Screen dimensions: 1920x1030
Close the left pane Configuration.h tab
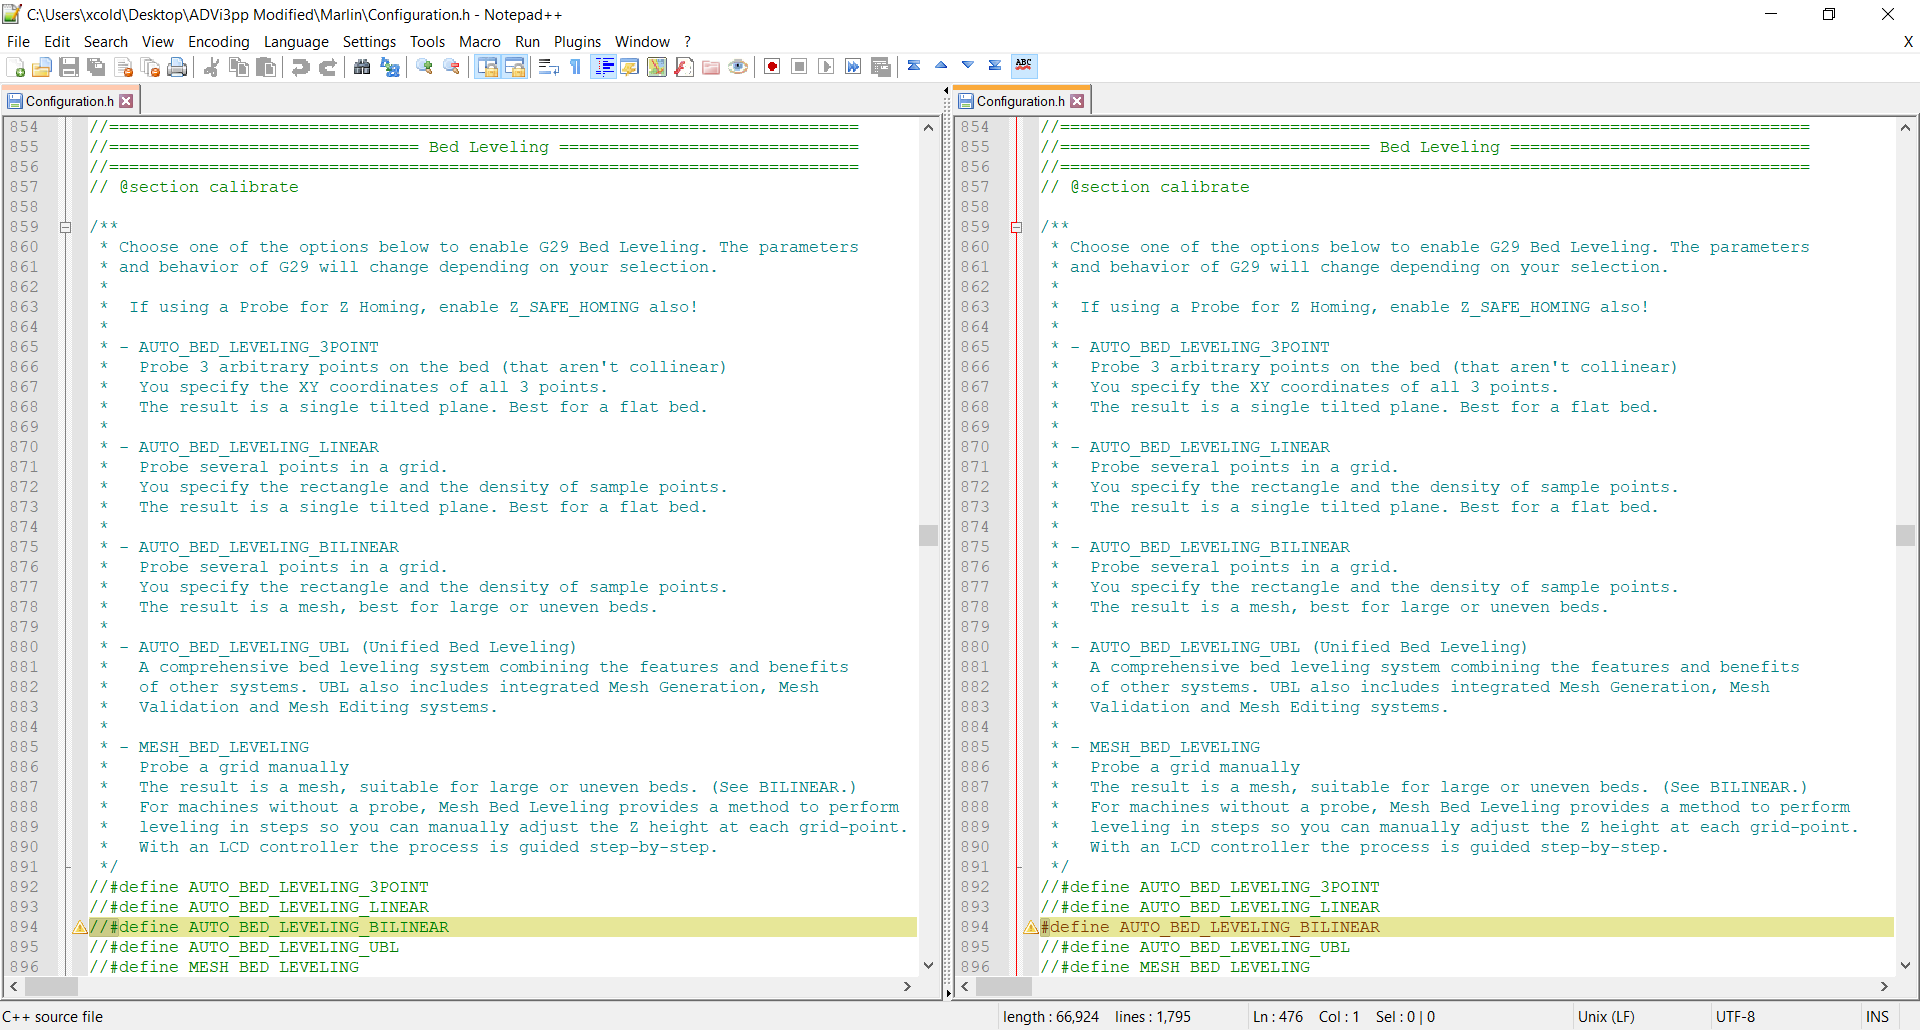[x=126, y=101]
